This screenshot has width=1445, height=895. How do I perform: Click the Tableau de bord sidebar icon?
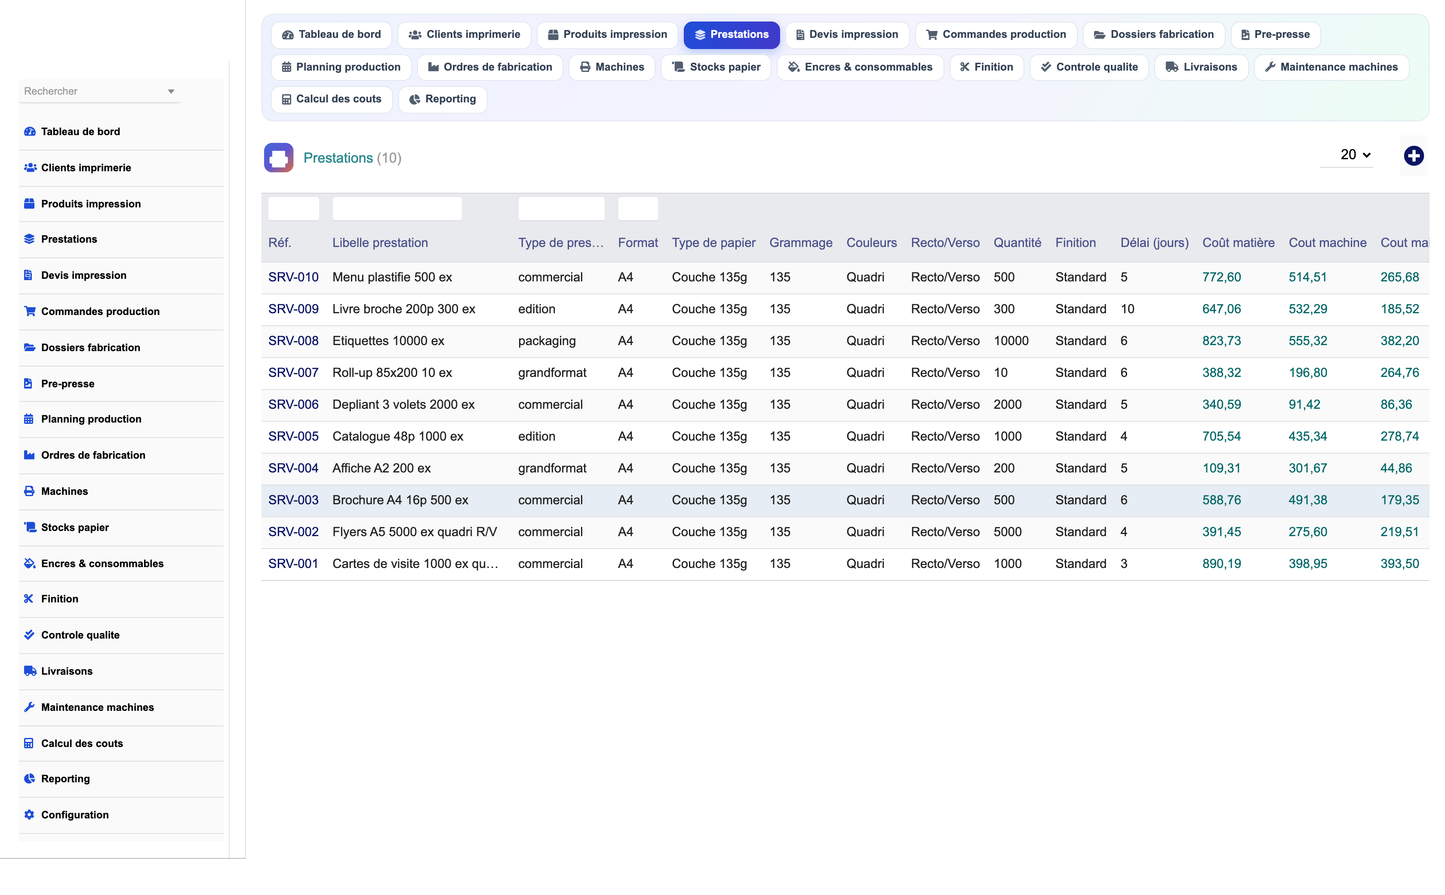[x=30, y=132]
